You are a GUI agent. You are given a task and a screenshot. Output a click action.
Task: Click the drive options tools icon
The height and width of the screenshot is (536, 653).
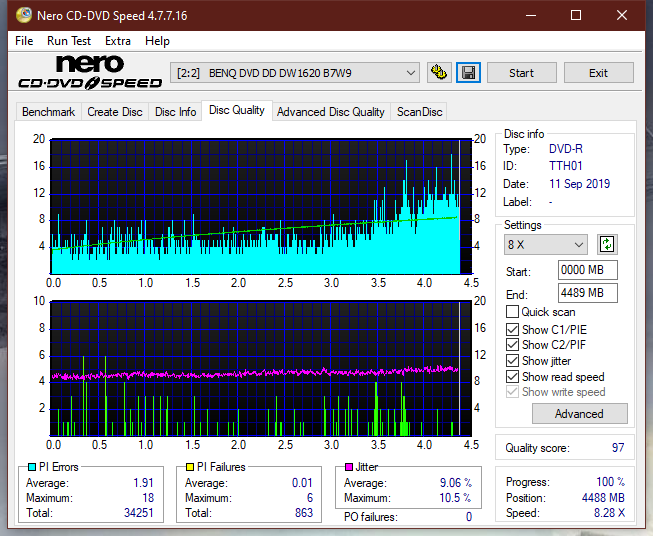click(x=439, y=73)
